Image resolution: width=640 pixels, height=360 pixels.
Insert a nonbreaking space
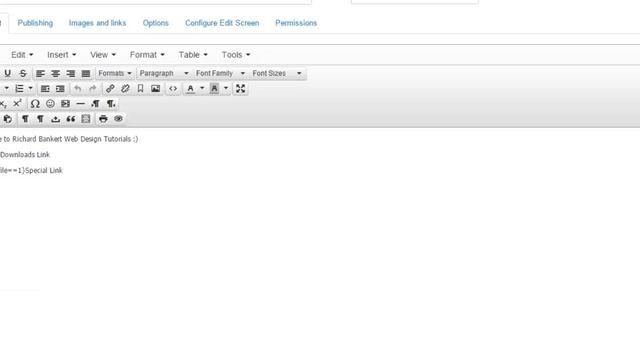[x=56, y=119]
